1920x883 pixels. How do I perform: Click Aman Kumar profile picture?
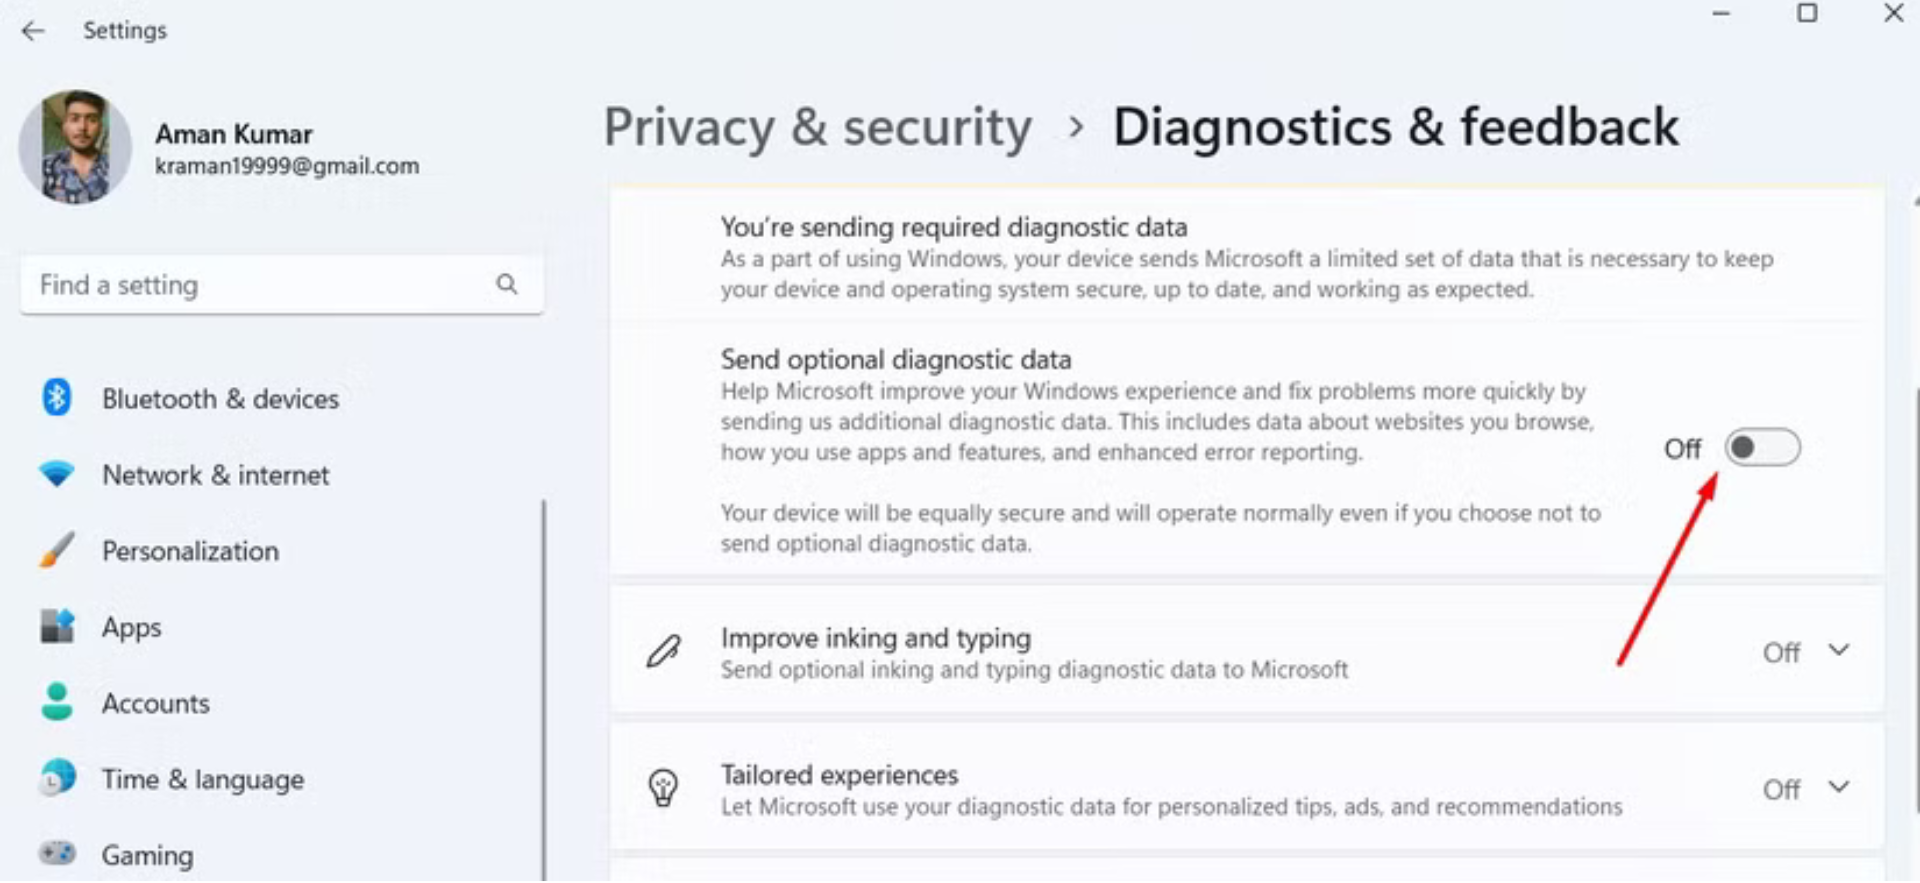click(75, 147)
